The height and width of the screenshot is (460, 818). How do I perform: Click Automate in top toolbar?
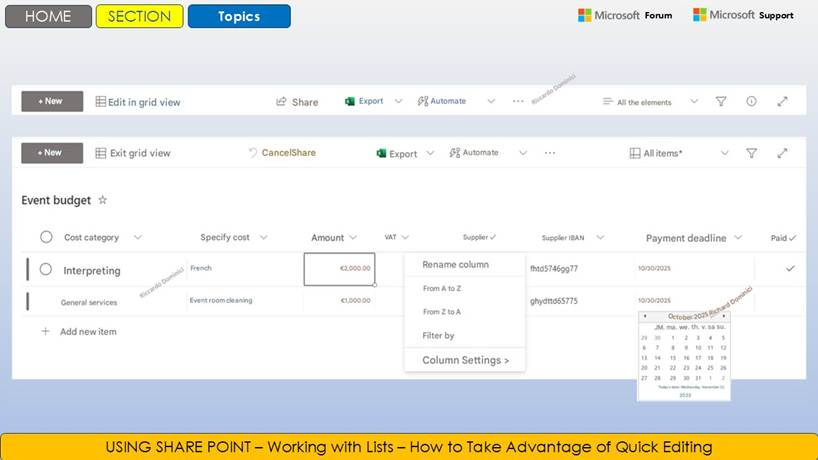pyautogui.click(x=442, y=101)
